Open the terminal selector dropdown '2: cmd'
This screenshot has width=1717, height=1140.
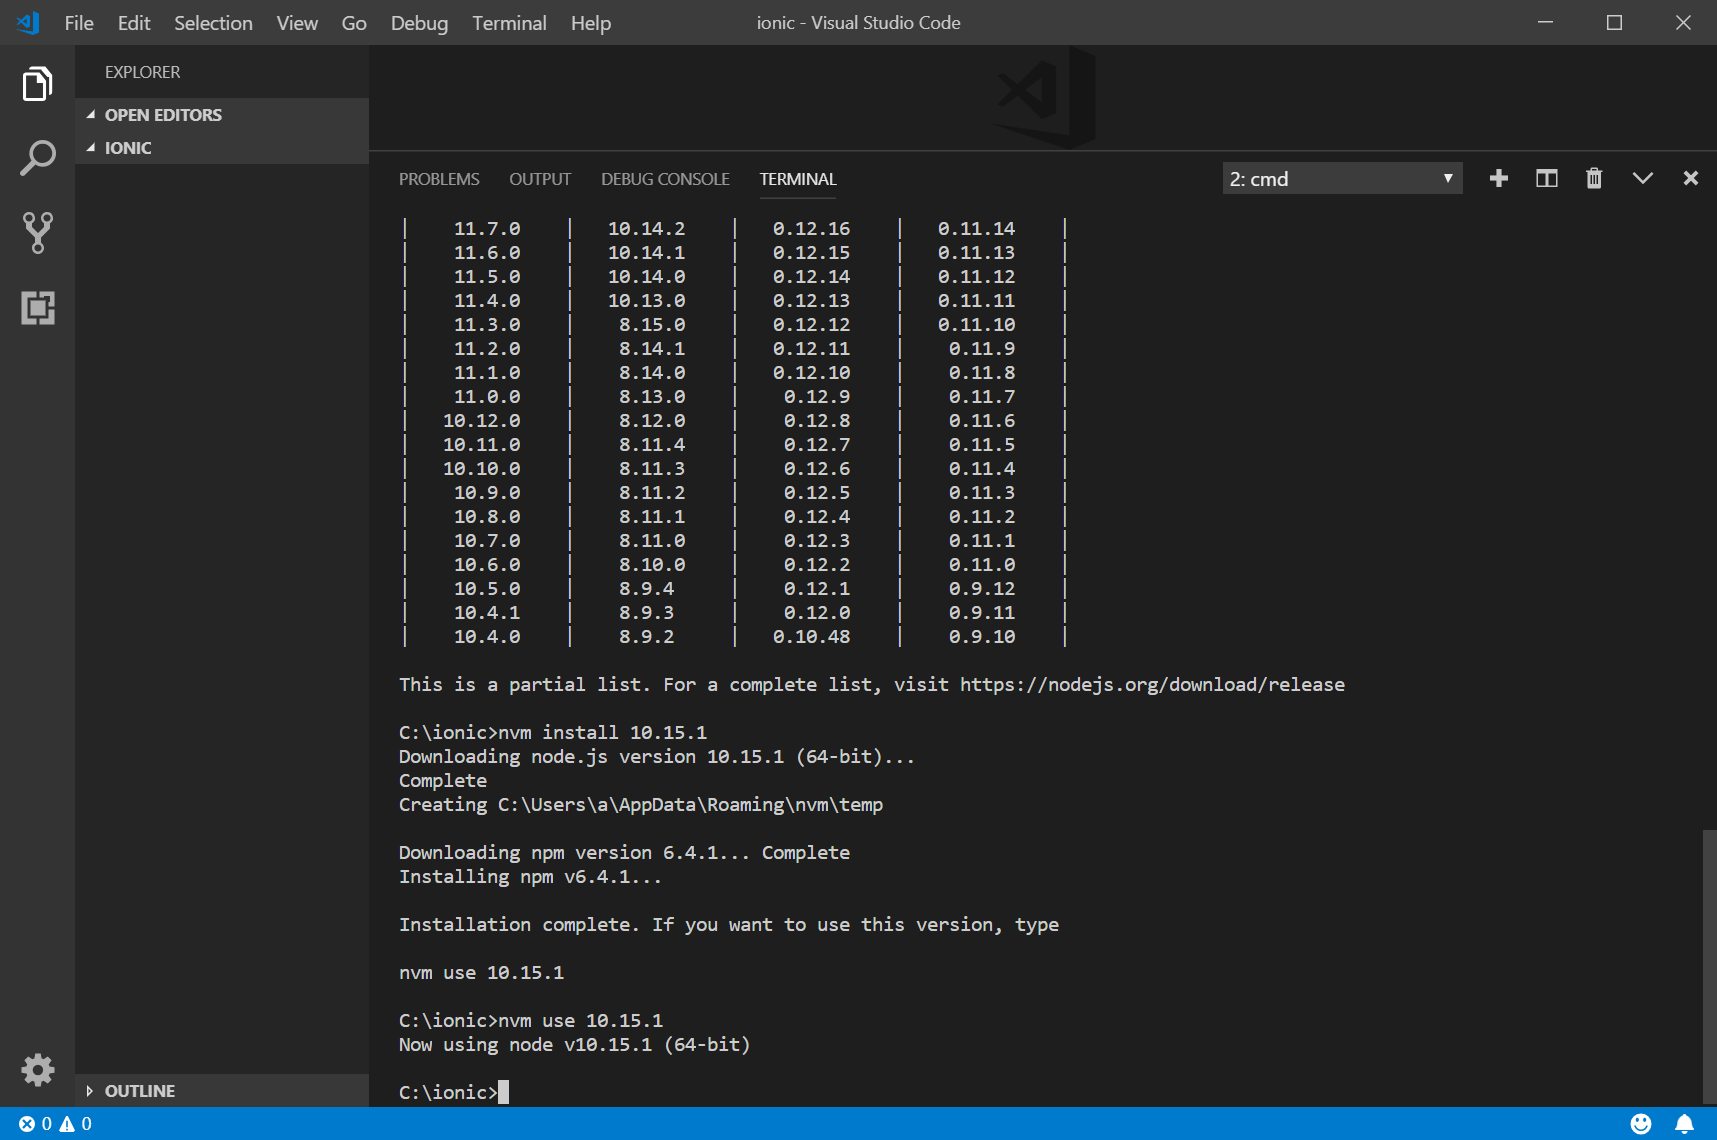click(x=1341, y=179)
